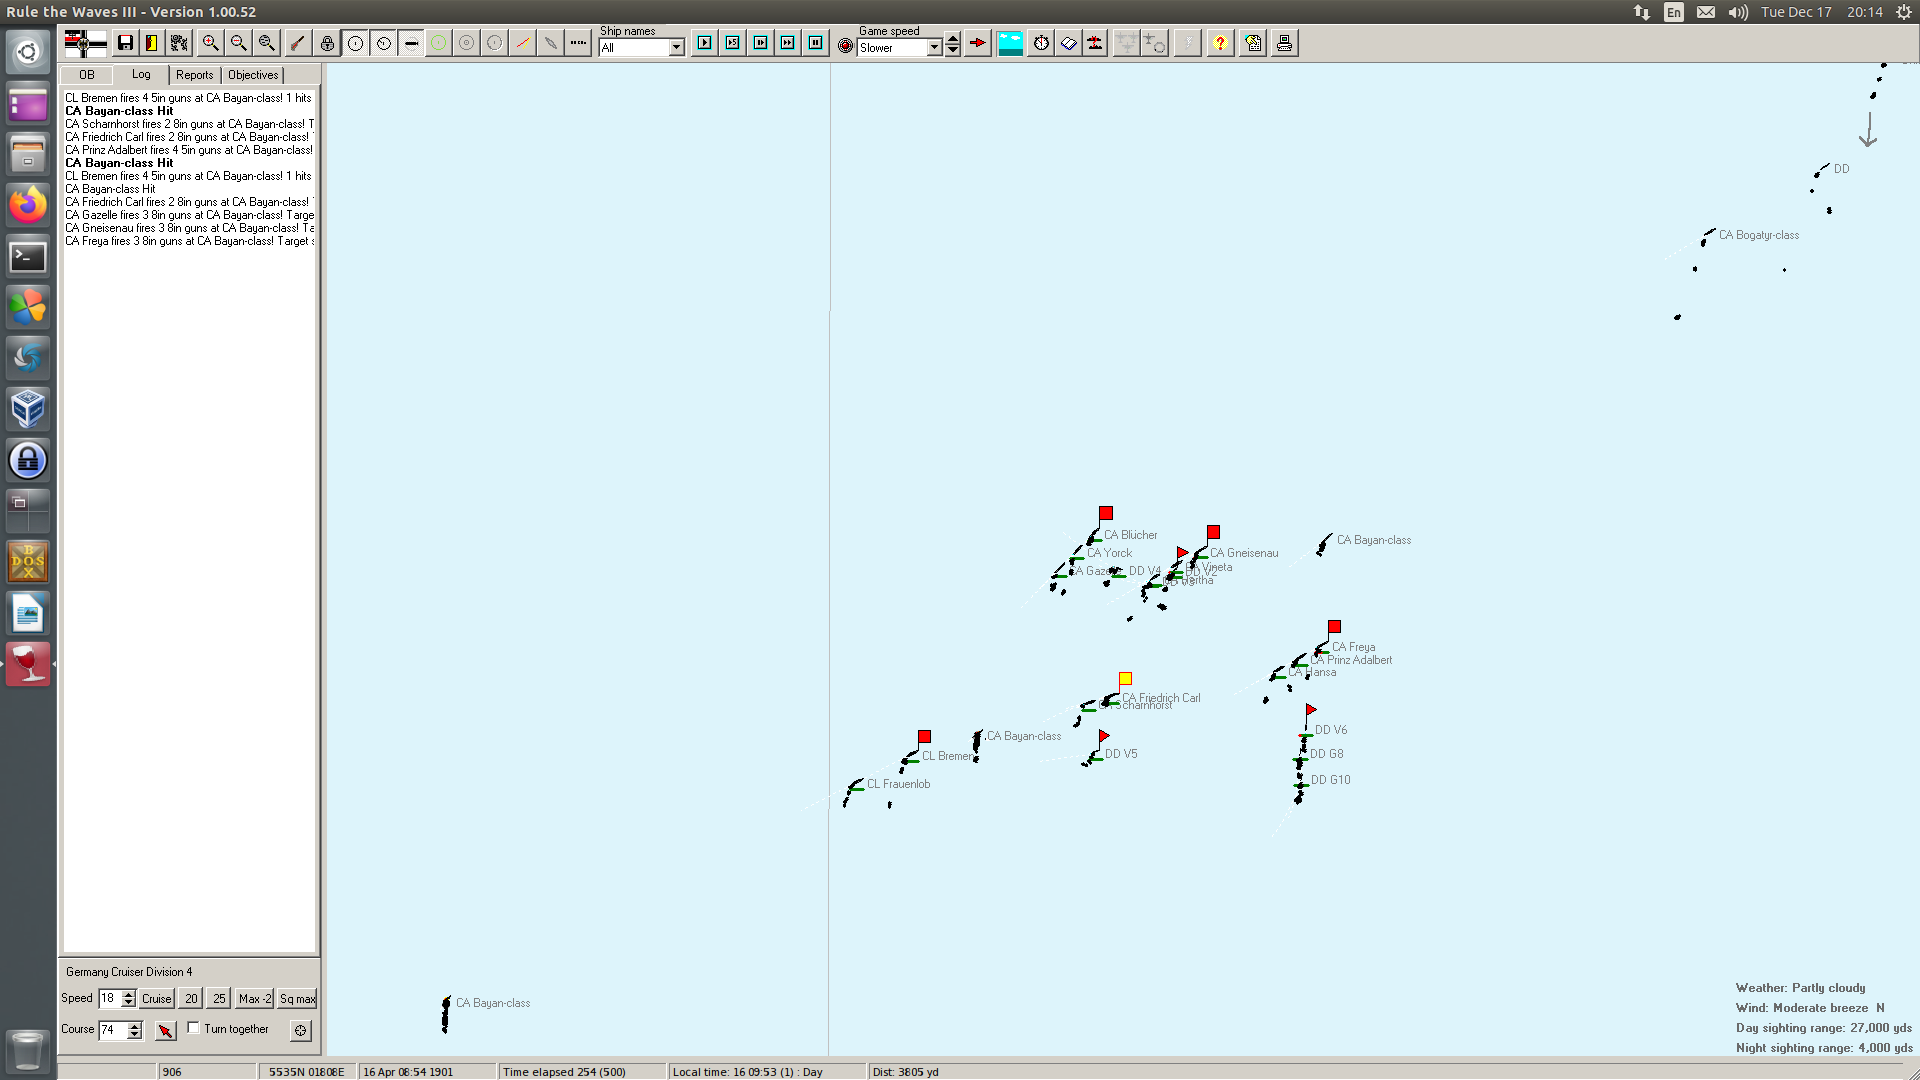Viewport: 1920px width, 1080px height.
Task: Click the stopwatch timer icon
Action: 1041,43
